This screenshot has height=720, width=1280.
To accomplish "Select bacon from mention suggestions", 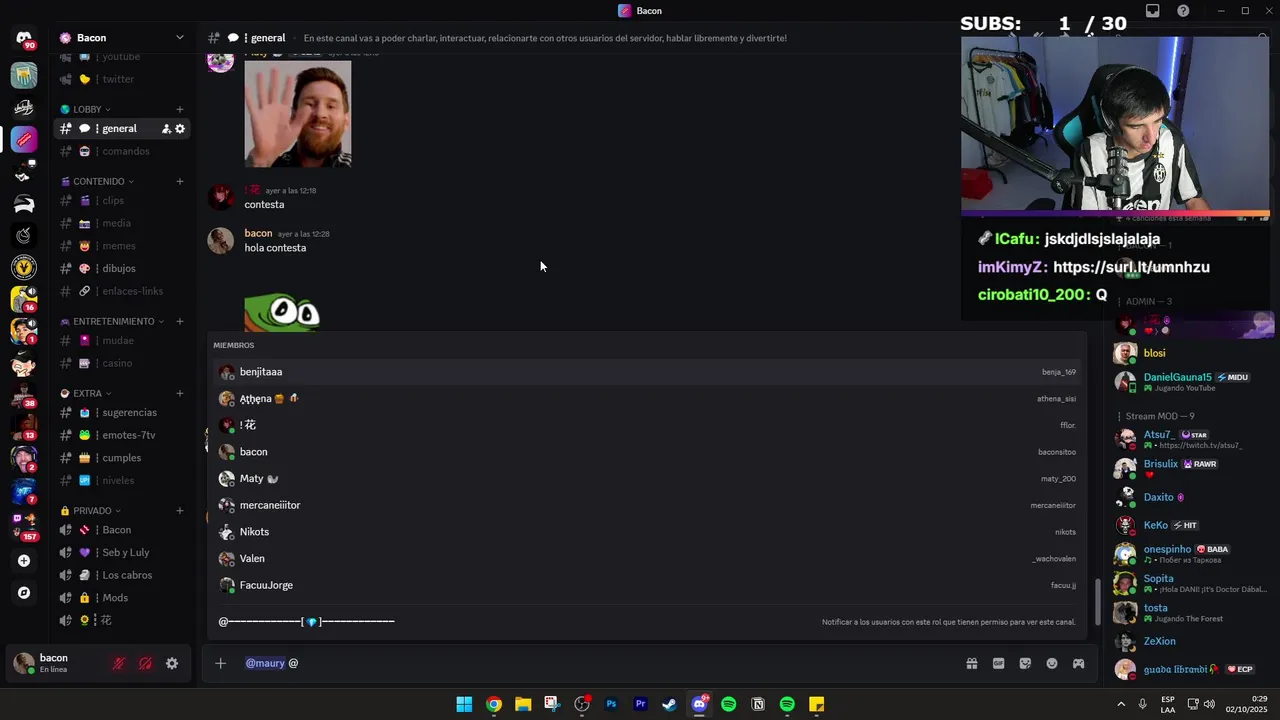I will (647, 452).
